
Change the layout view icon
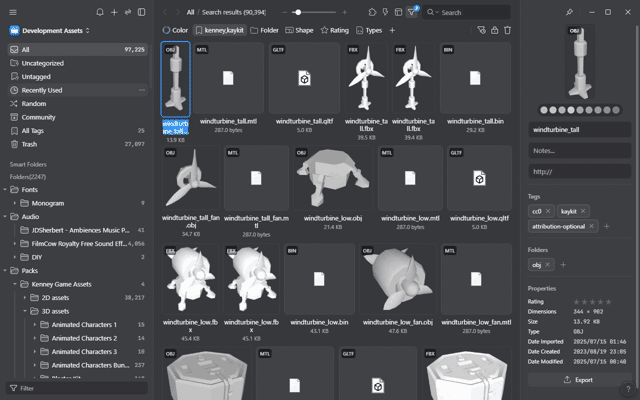[398, 12]
